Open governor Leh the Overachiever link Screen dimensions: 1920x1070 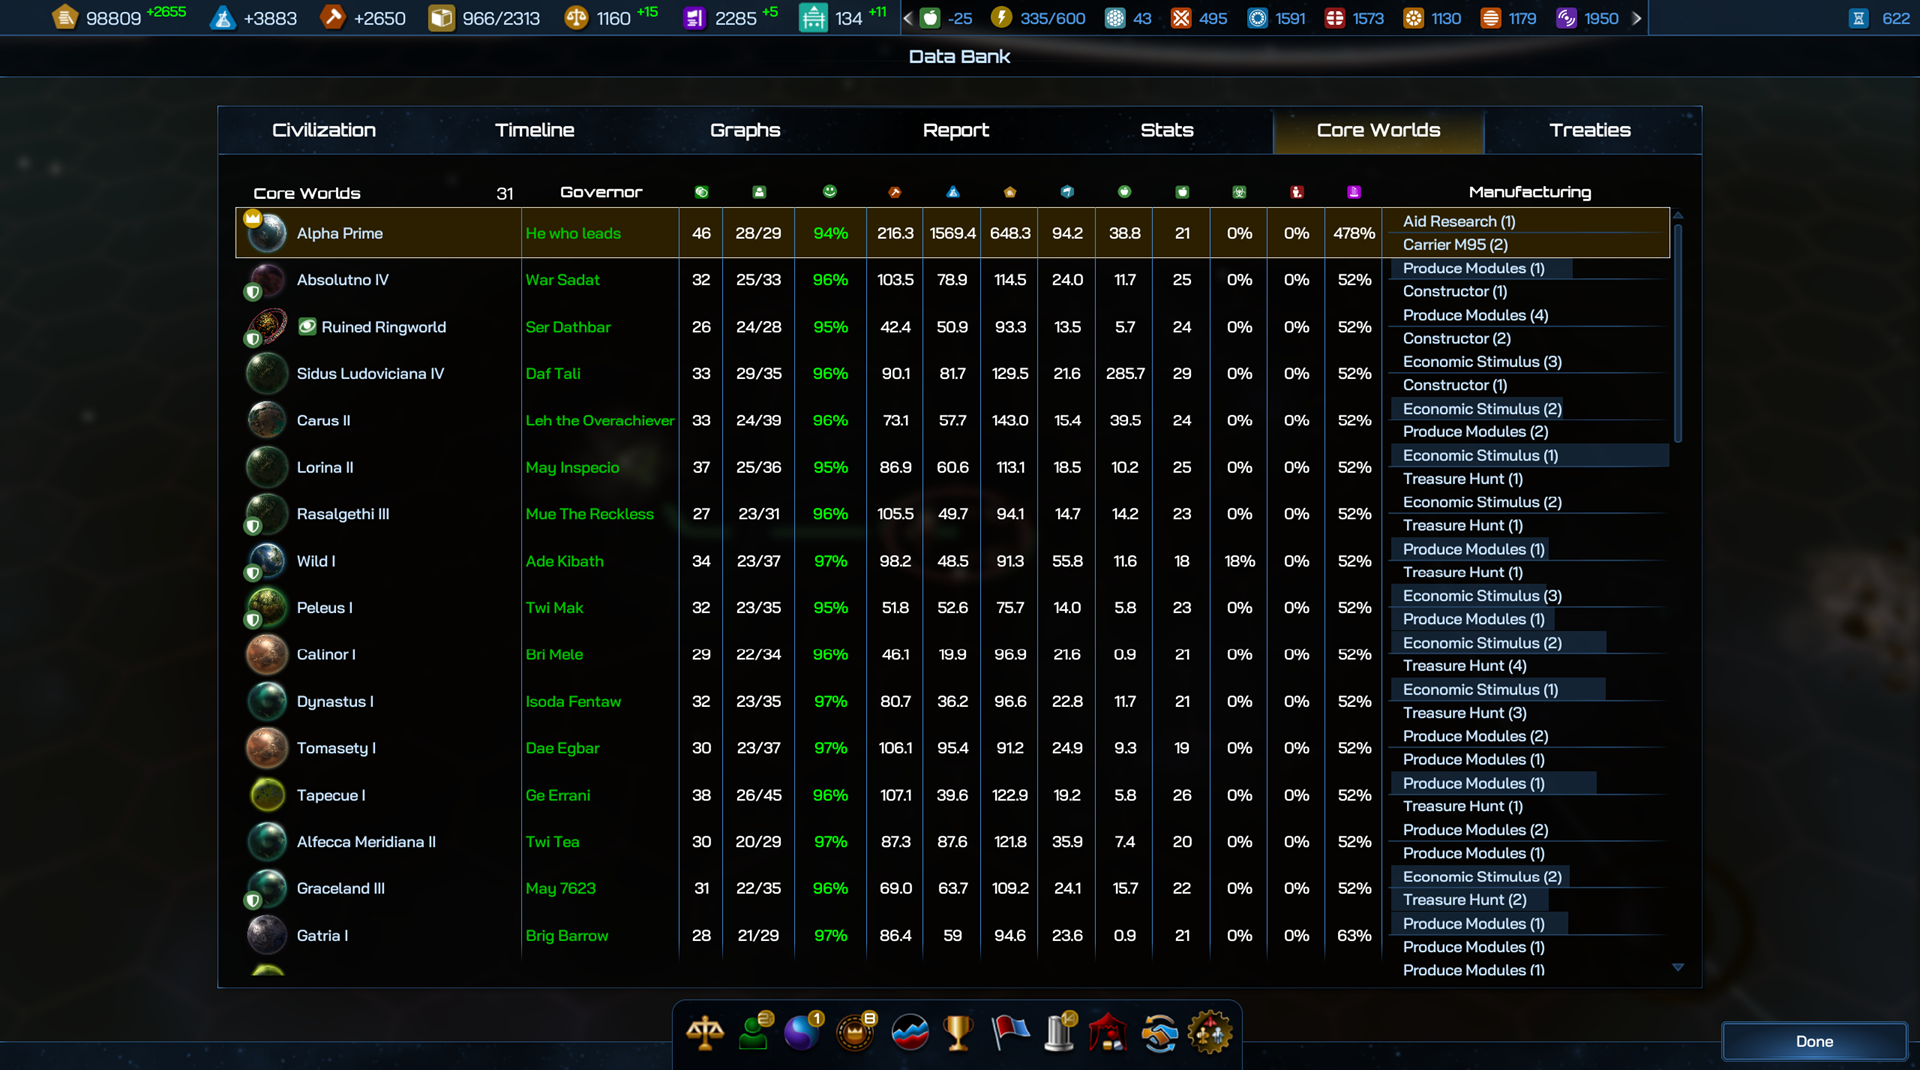tap(599, 421)
